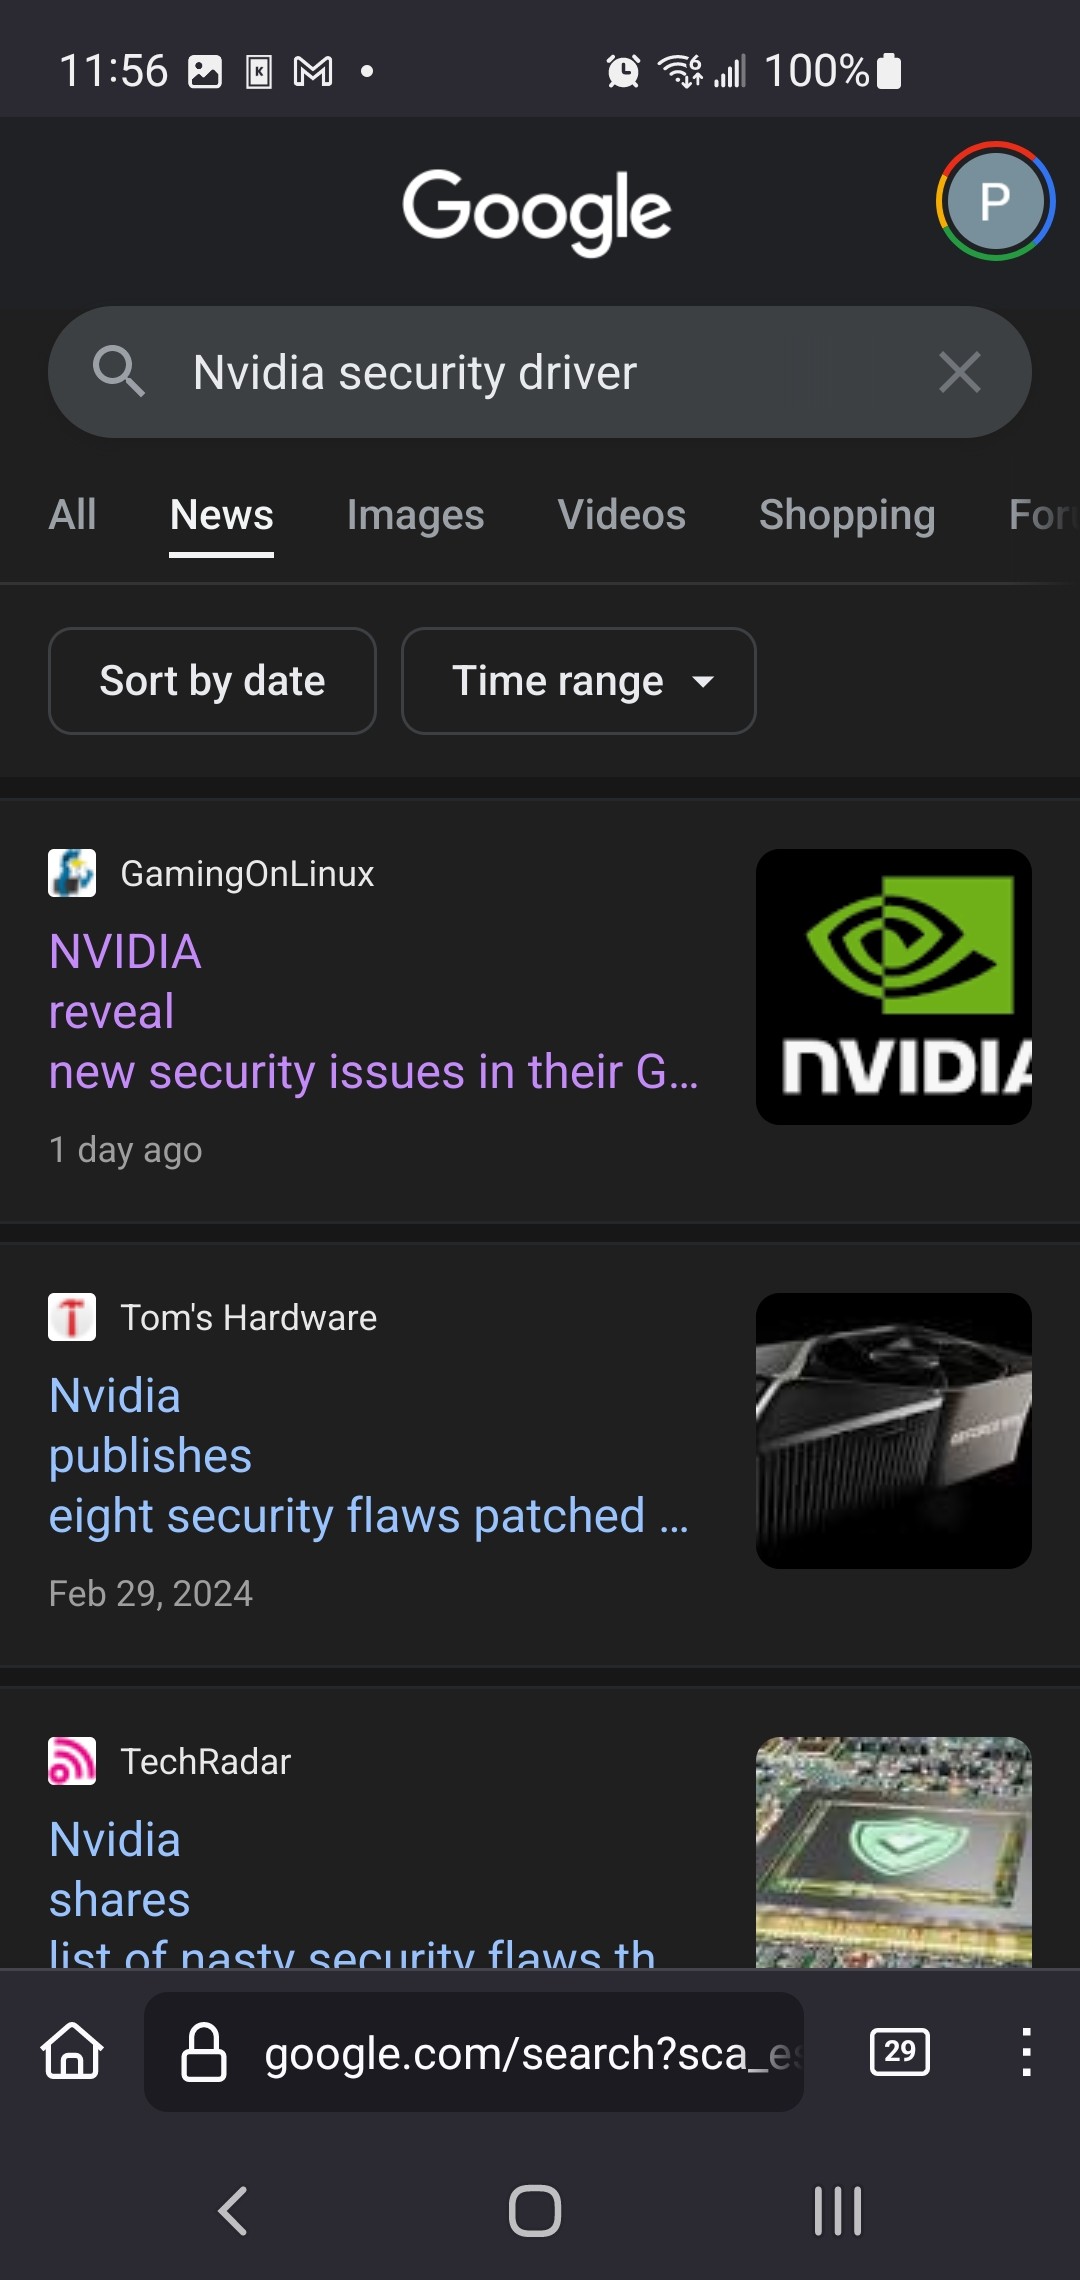Open the tab switcher showing 29 tabs
The width and height of the screenshot is (1080, 2280).
(899, 2052)
